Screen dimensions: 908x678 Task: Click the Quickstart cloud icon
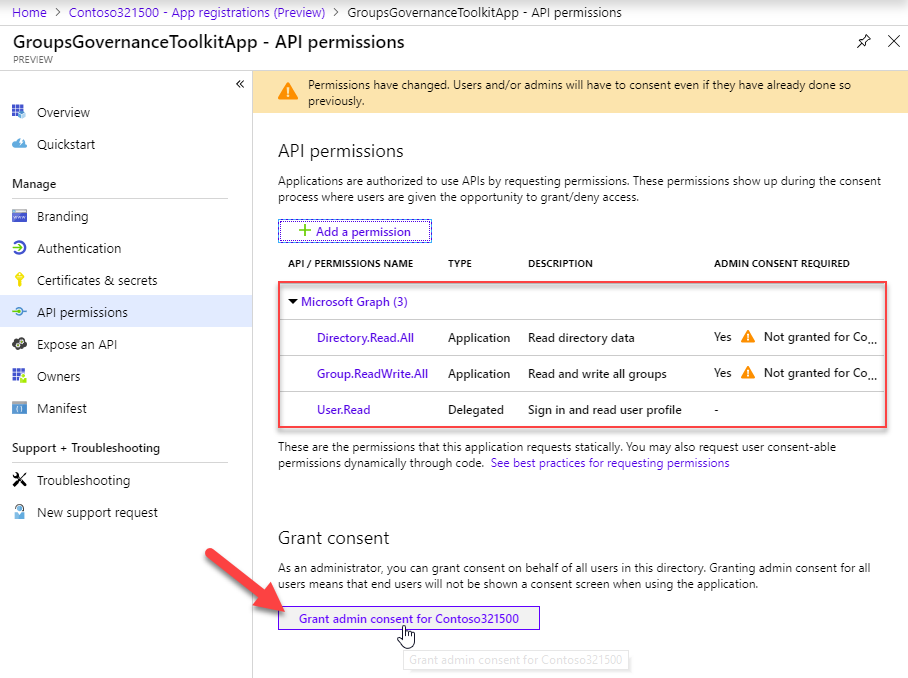coord(19,144)
